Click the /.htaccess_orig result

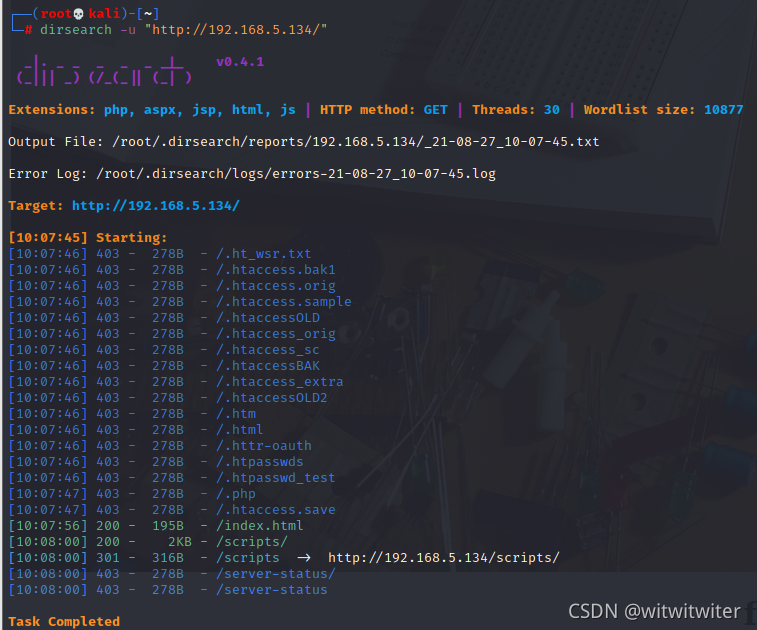[x=276, y=334]
